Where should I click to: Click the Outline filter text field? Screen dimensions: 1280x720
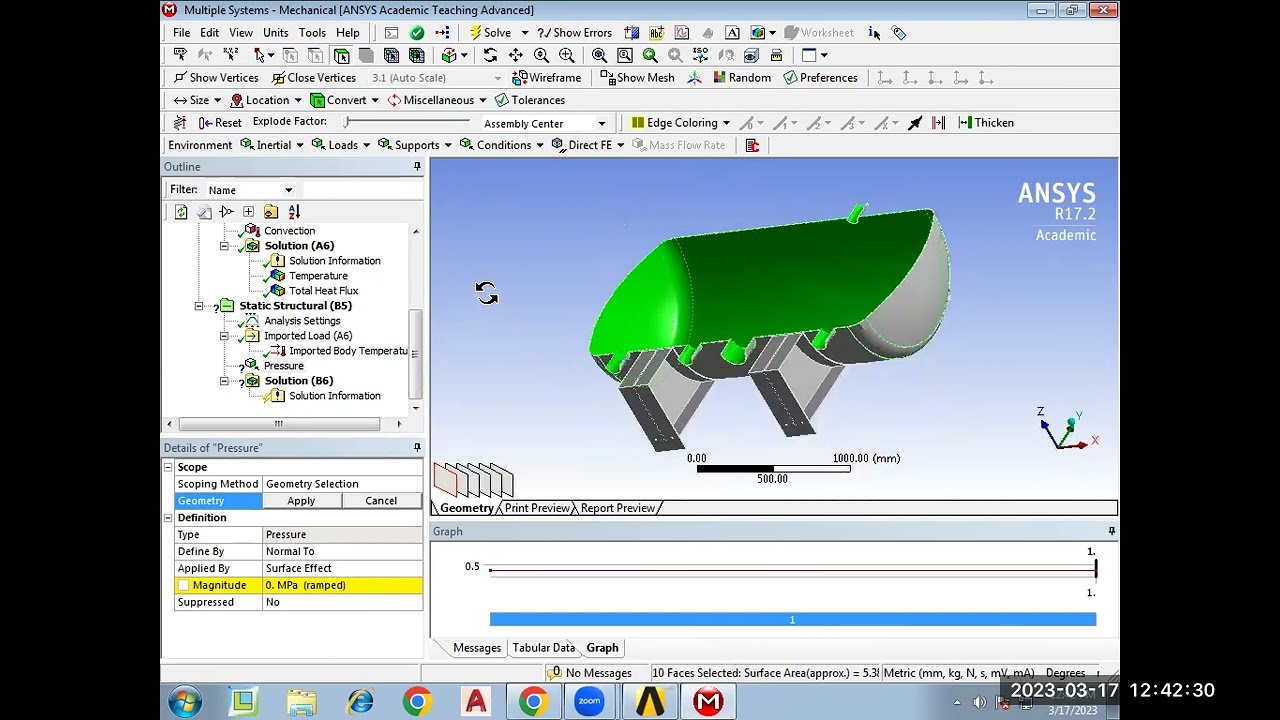click(362, 190)
